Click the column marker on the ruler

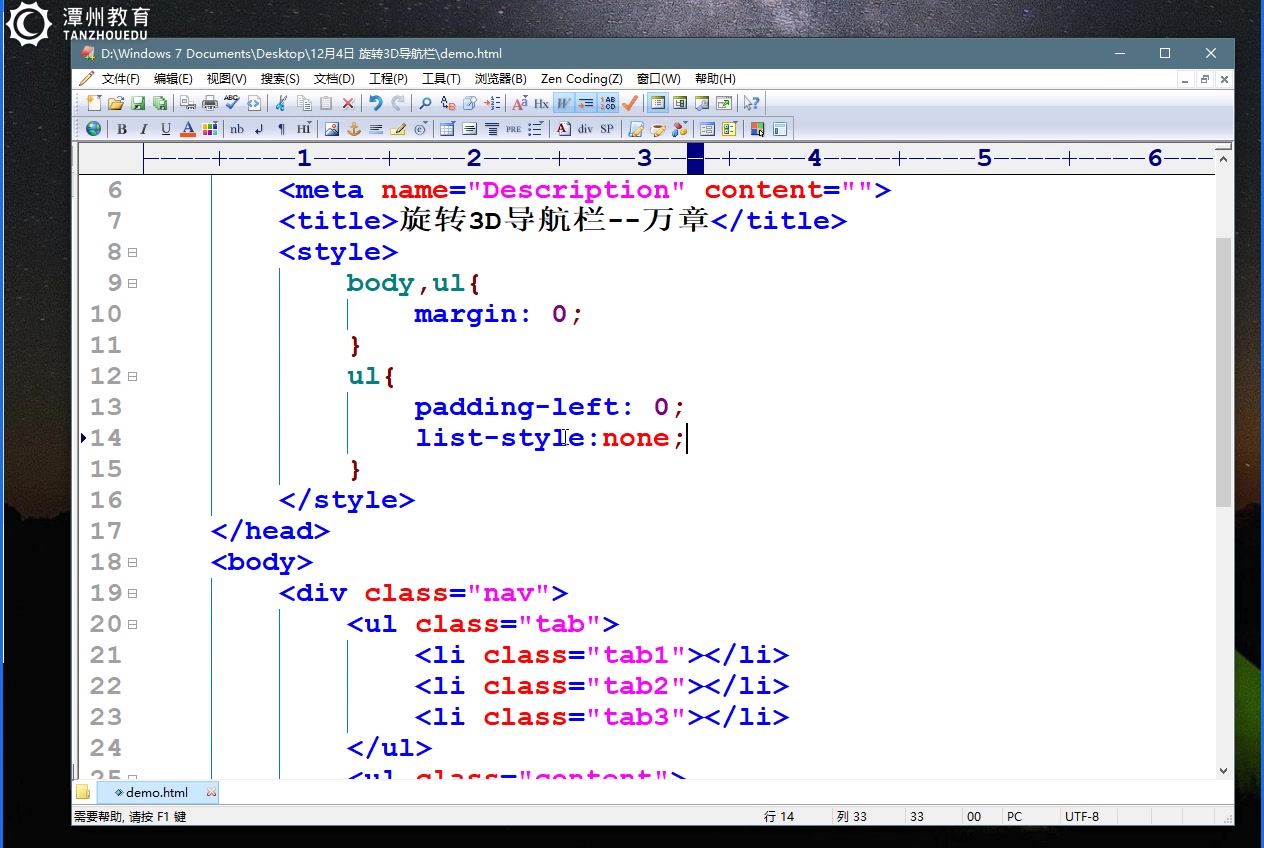tap(697, 158)
